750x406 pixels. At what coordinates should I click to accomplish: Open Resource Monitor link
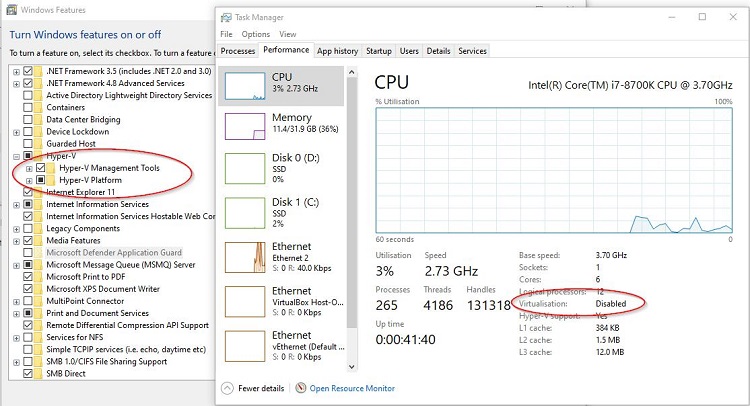(x=352, y=388)
